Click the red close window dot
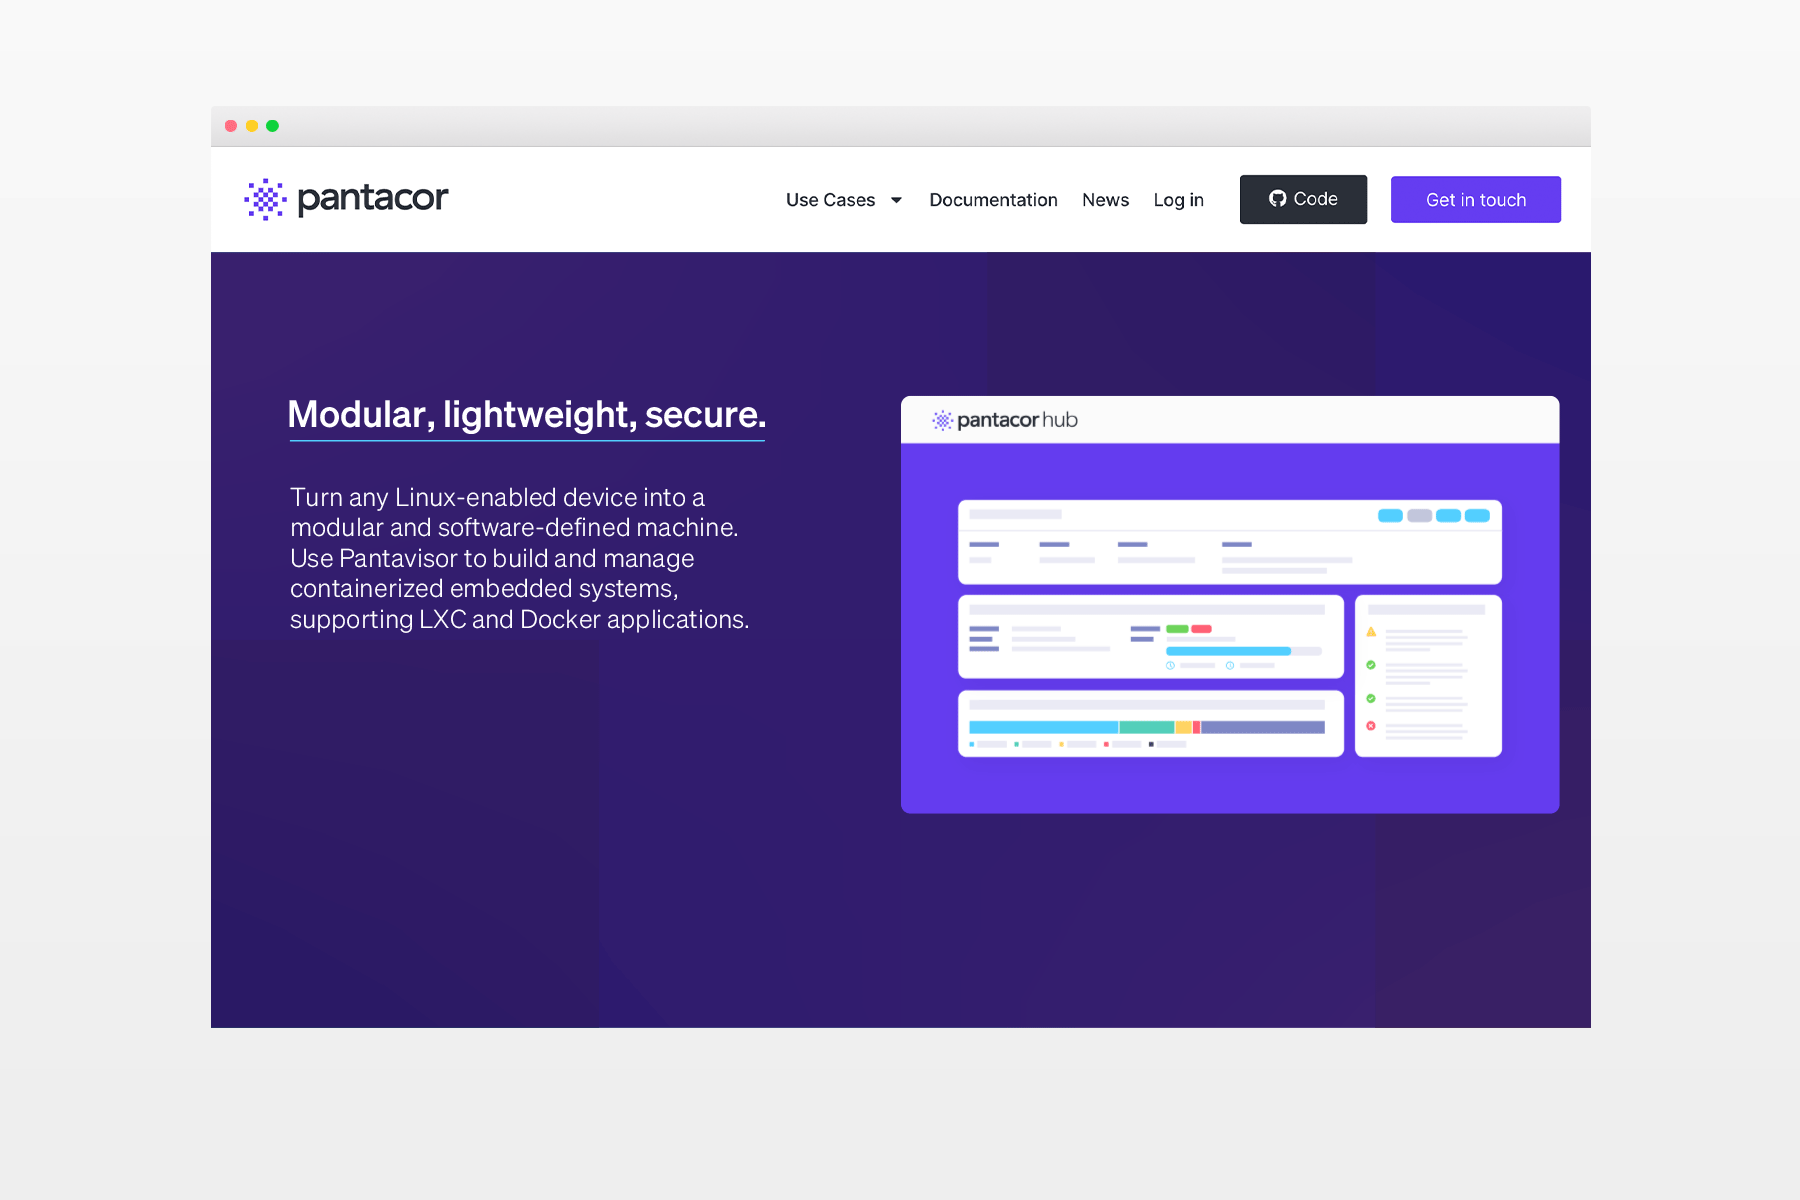Viewport: 1800px width, 1200px height. [231, 126]
